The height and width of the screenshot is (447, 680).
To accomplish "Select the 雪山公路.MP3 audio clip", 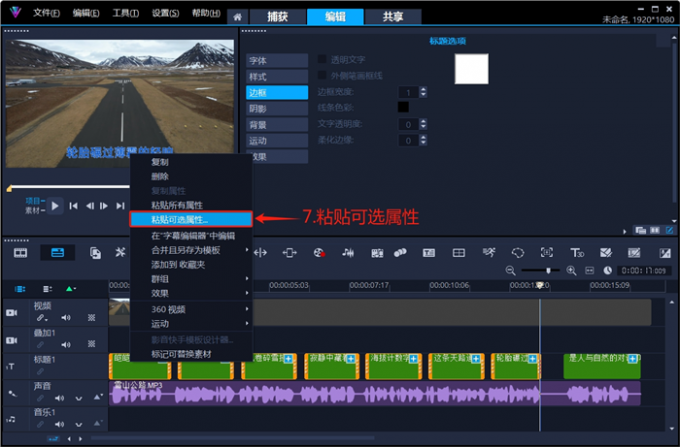I will point(375,394).
